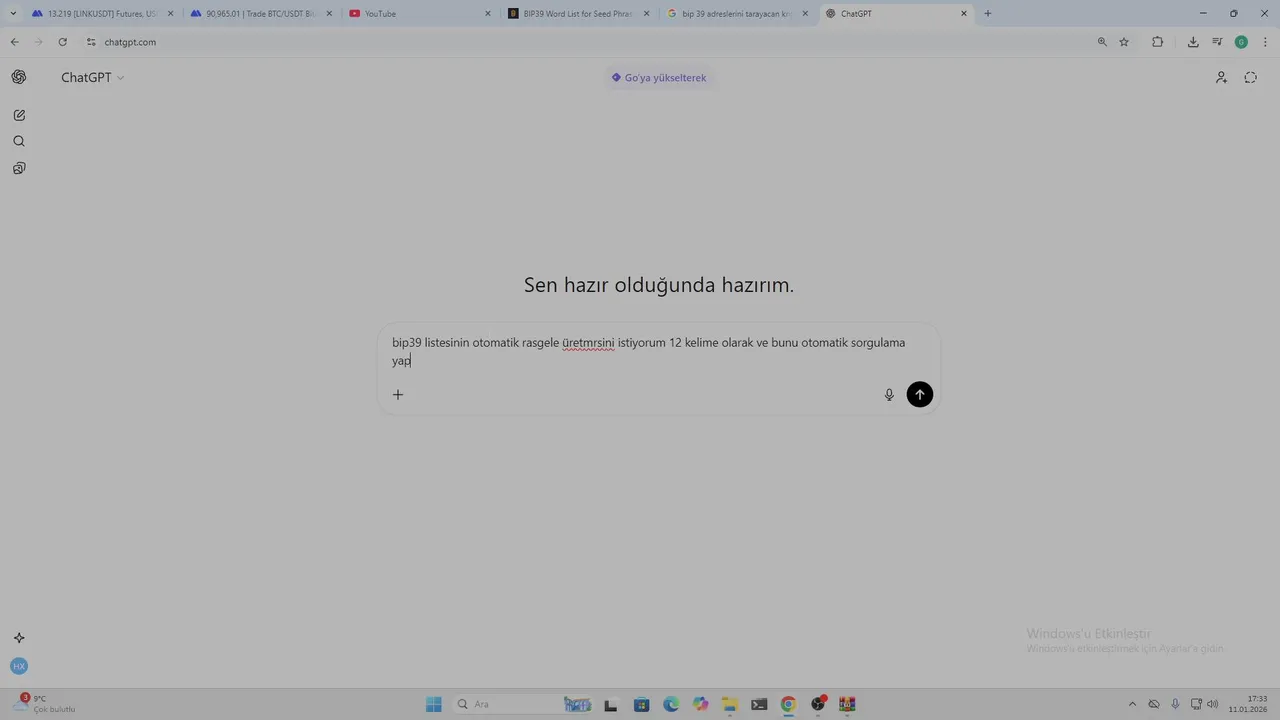Send the typed prompt with the arrow button
1280x720 pixels.
[x=920, y=394]
